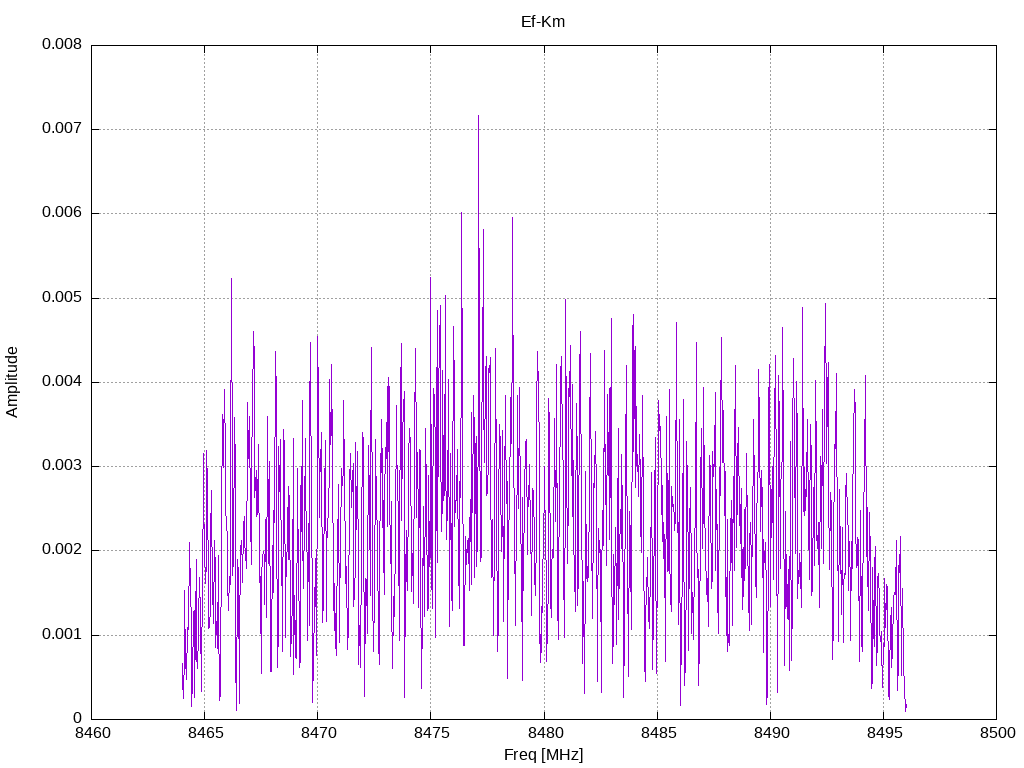Click the x-axis tick label 8460
This screenshot has width=1024, height=768.
92,733
